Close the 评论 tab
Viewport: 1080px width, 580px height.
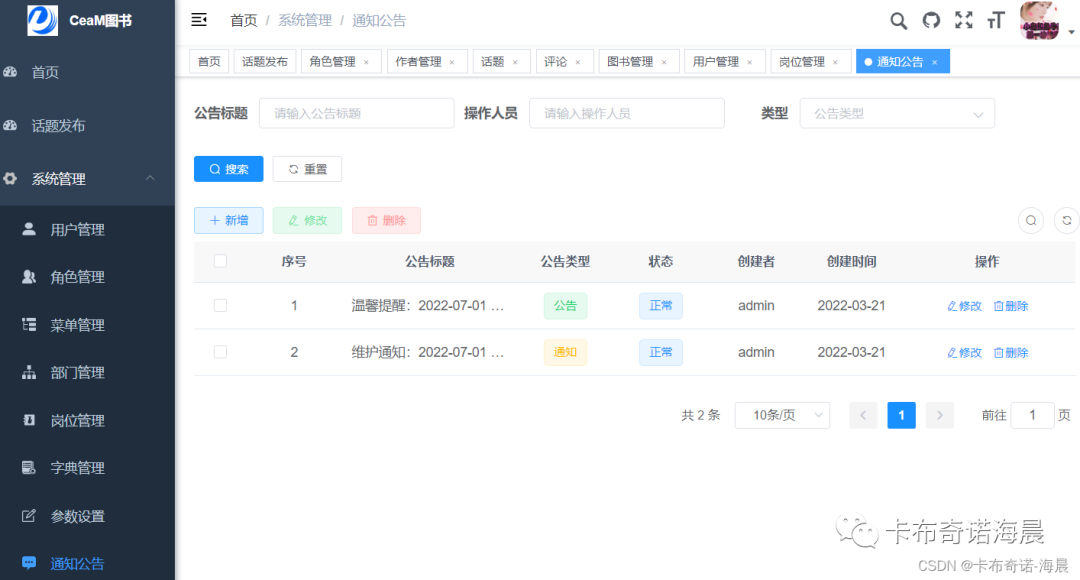[578, 62]
